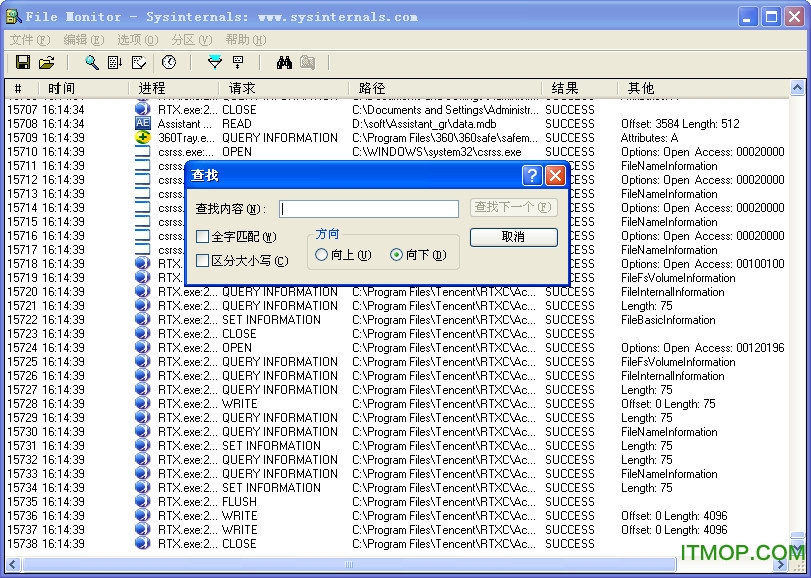The width and height of the screenshot is (811, 578).
Task: Open the 帮助 menu
Action: point(246,40)
